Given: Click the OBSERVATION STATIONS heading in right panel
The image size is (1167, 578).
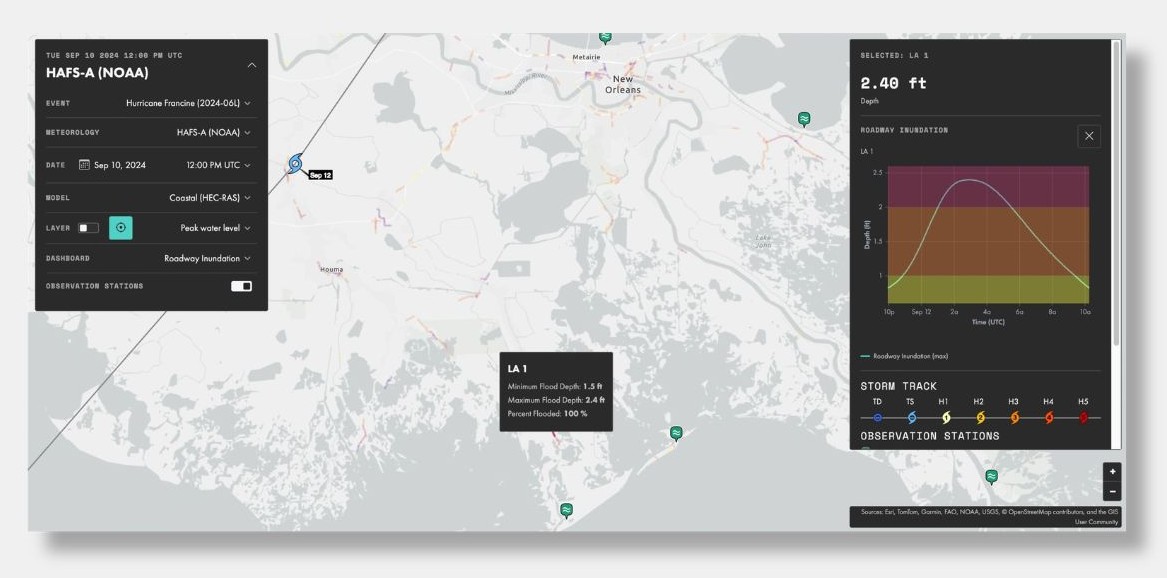Looking at the screenshot, I should pos(930,436).
